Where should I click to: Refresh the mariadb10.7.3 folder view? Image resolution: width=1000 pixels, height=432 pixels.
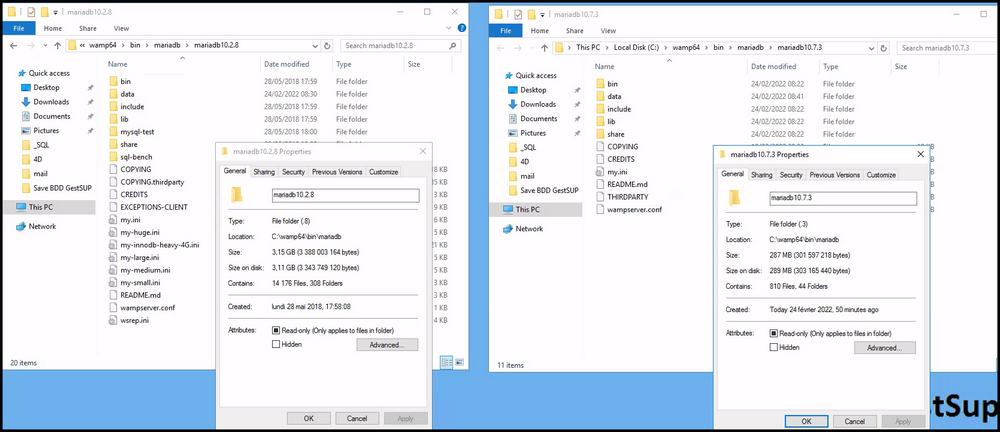click(x=884, y=48)
